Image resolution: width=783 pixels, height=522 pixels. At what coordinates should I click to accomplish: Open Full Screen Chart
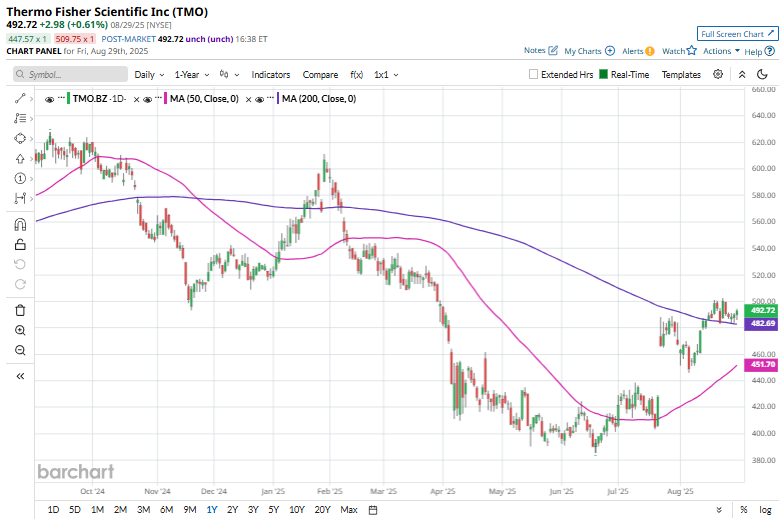click(x=738, y=34)
